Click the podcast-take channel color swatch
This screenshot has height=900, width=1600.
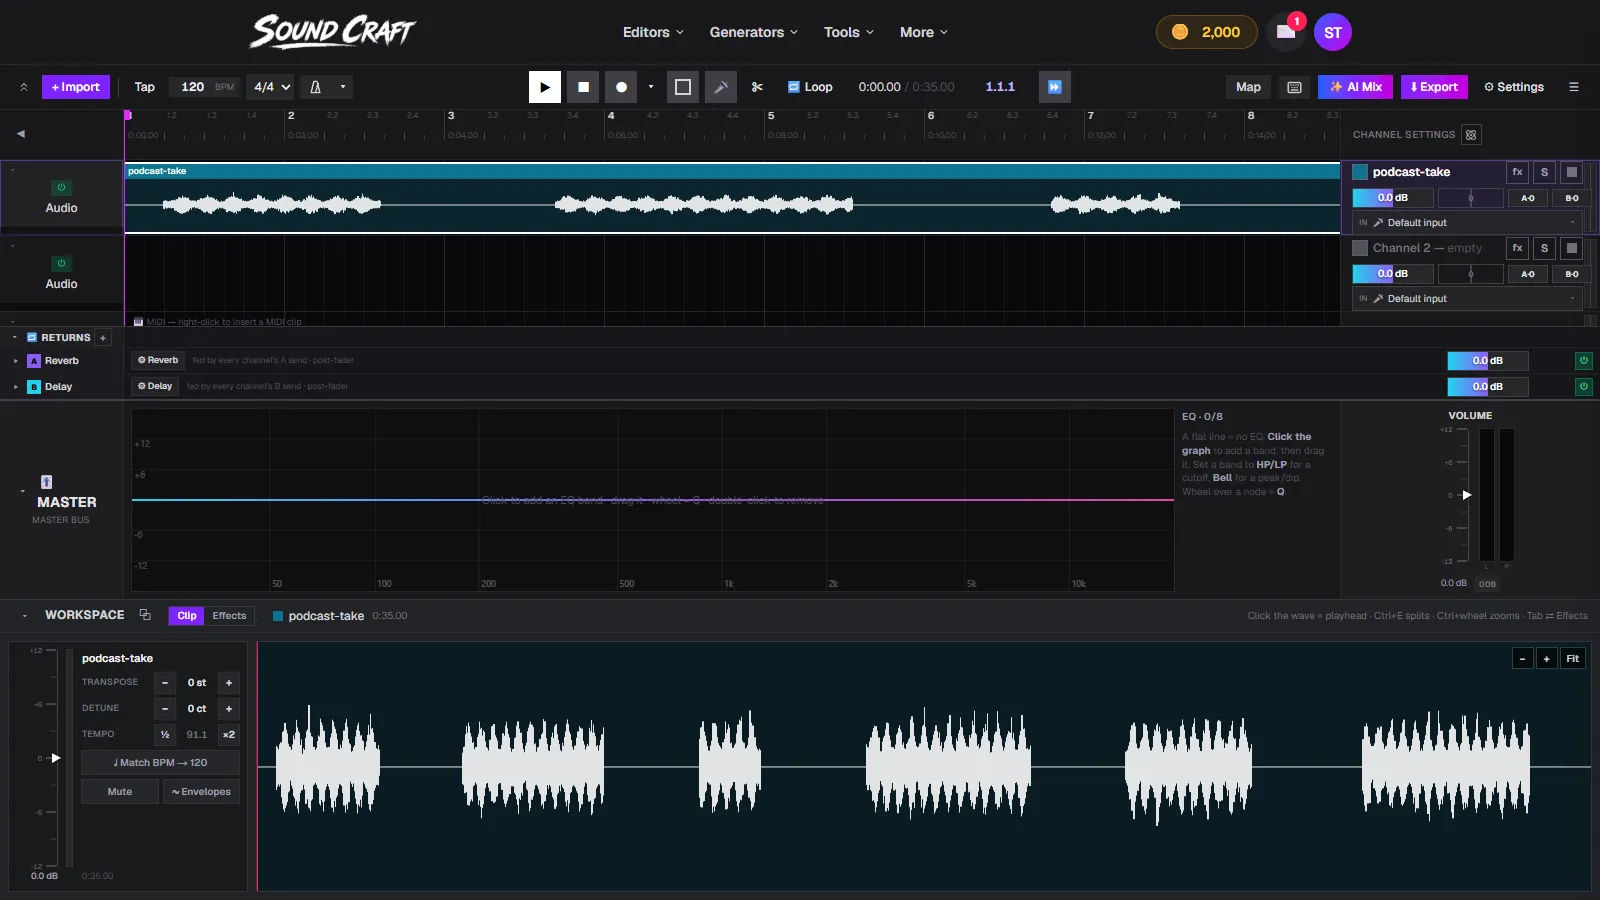[x=1360, y=172]
